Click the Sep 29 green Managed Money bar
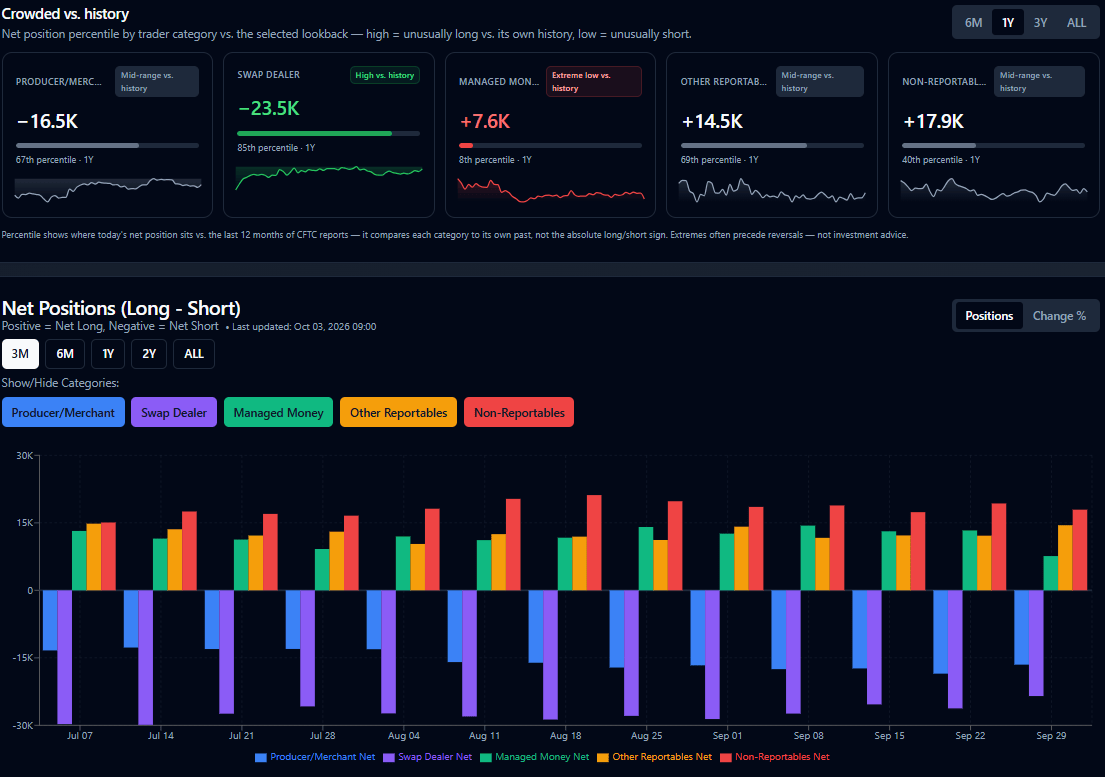 coord(1051,573)
